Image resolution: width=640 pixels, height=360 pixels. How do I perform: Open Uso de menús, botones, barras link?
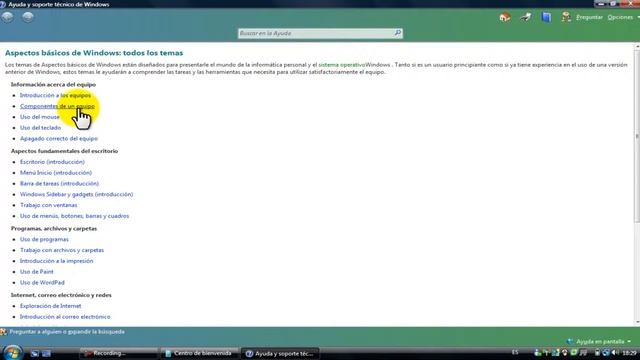click(74, 216)
